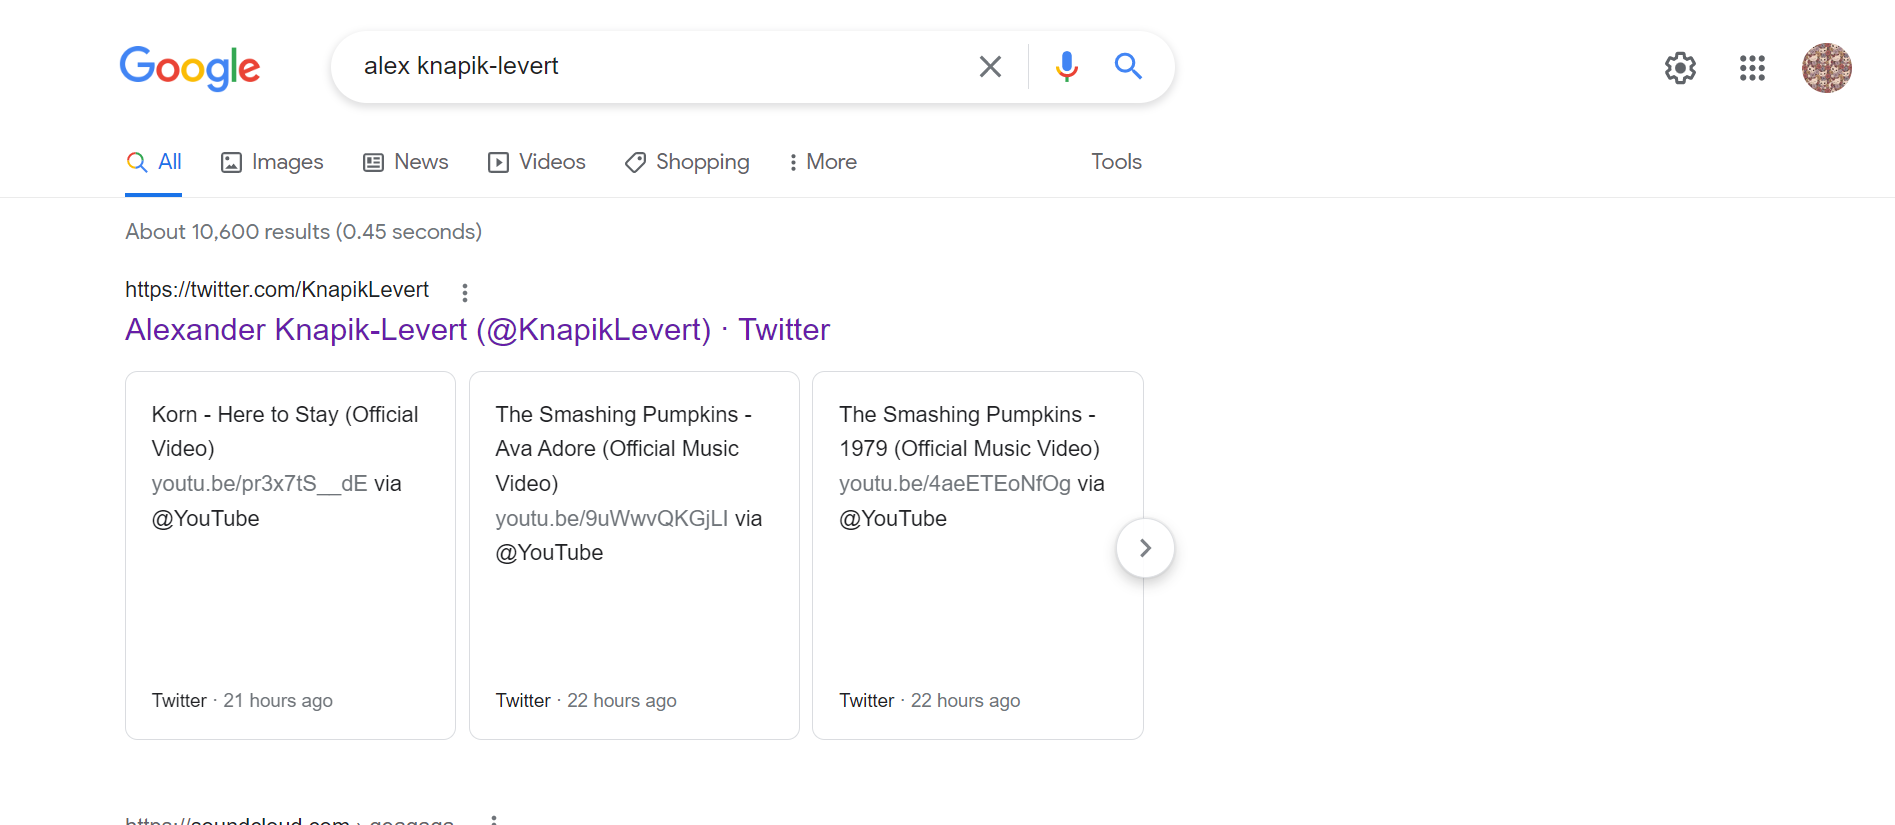The width and height of the screenshot is (1895, 825).
Task: Open Settings gear icon
Action: tap(1680, 68)
